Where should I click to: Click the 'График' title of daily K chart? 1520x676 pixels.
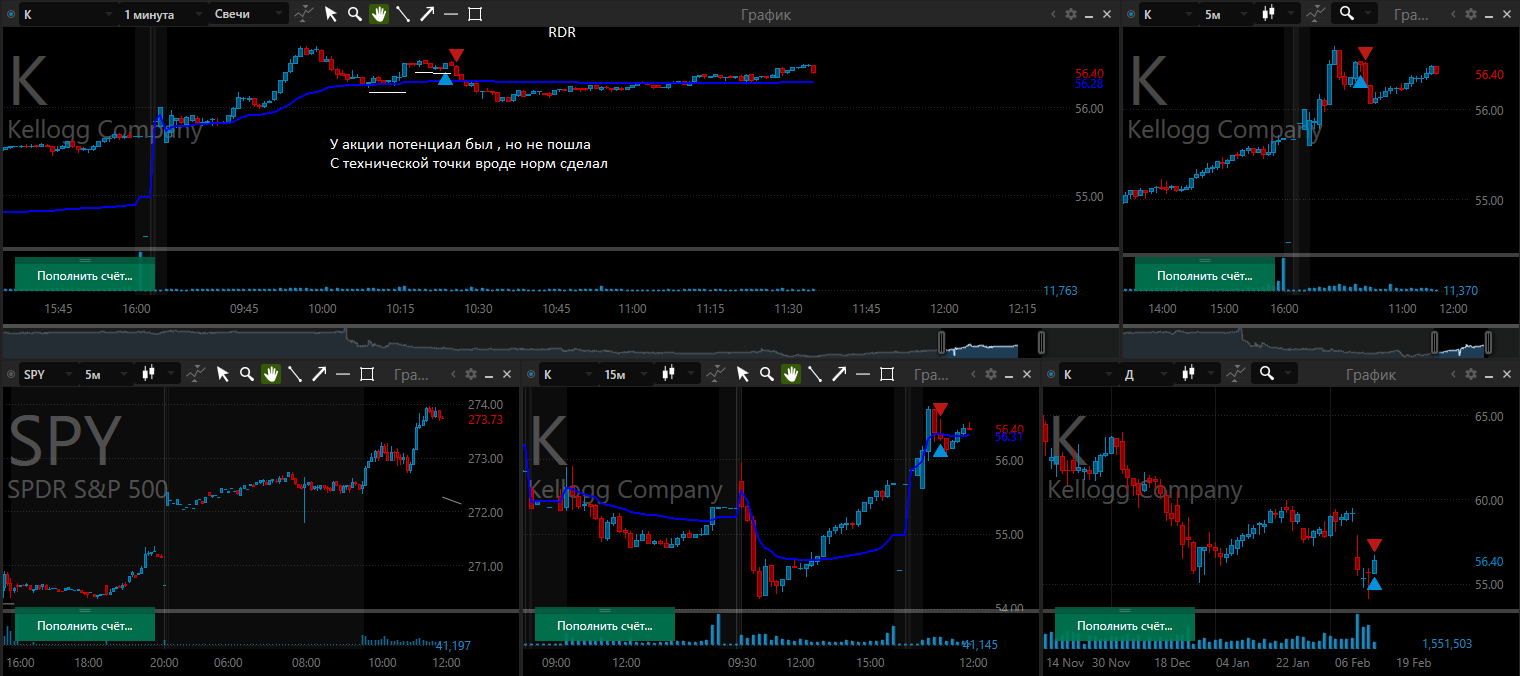(1371, 374)
